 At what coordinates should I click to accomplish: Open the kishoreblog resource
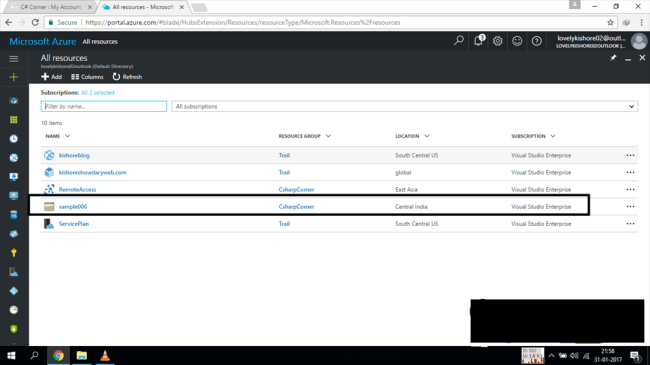(74, 155)
